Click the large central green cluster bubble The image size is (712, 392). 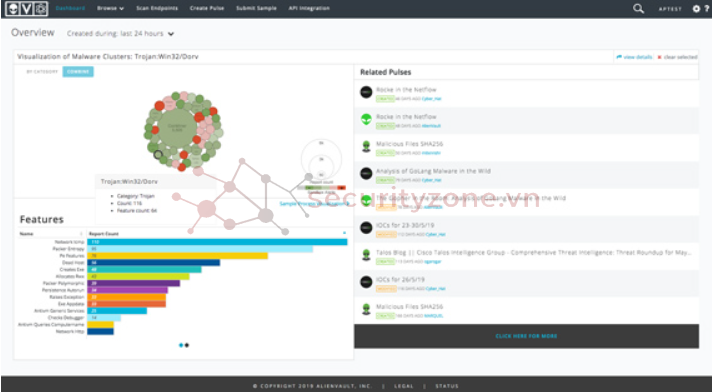click(x=177, y=128)
